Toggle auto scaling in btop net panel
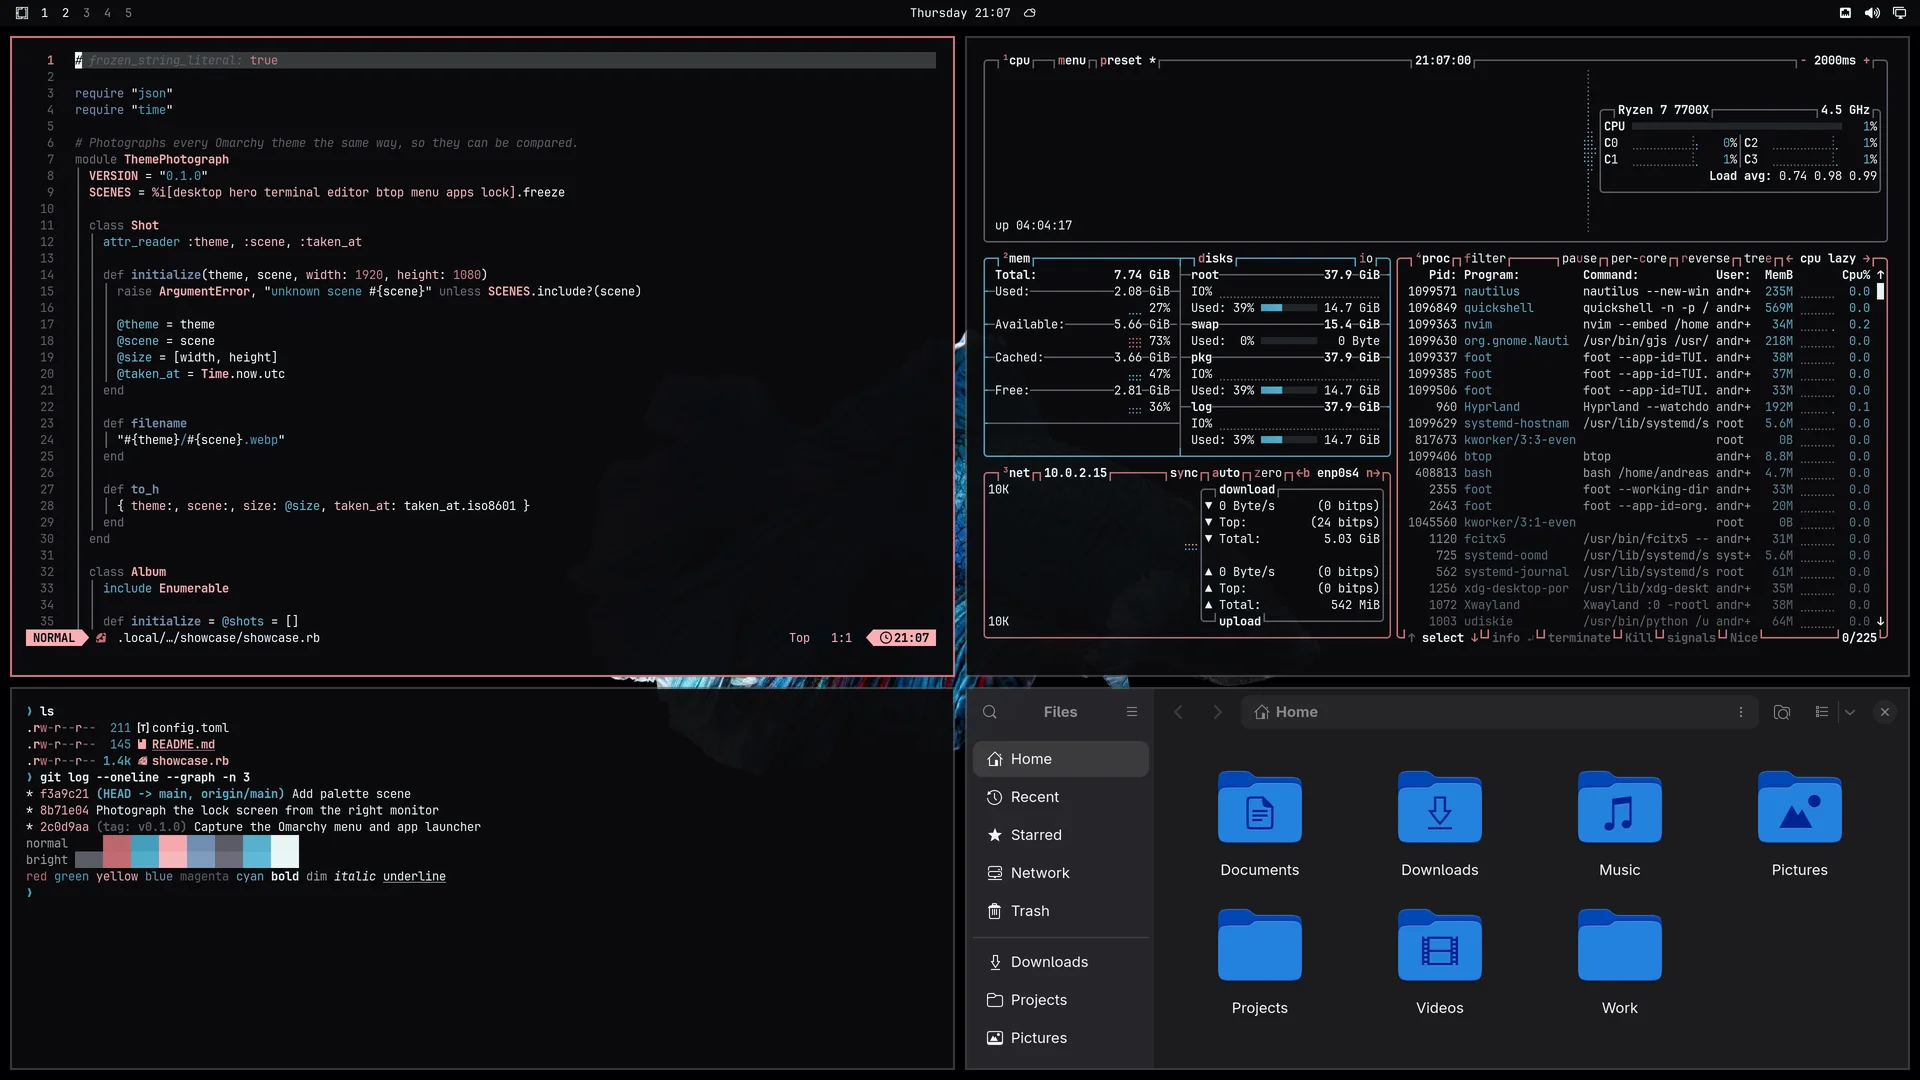Viewport: 1920px width, 1080px height. point(1226,473)
